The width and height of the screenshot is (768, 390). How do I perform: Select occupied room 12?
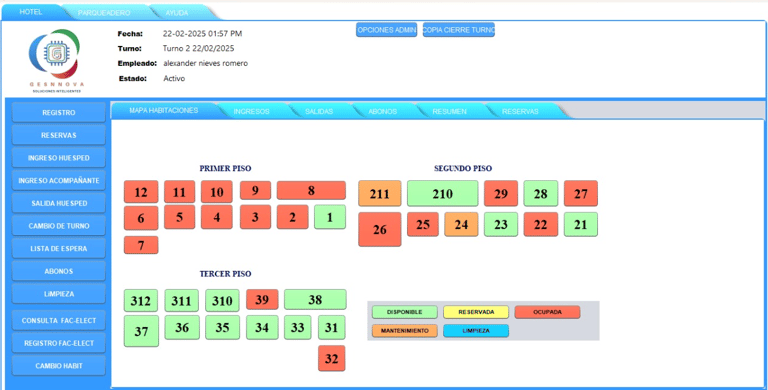click(141, 192)
